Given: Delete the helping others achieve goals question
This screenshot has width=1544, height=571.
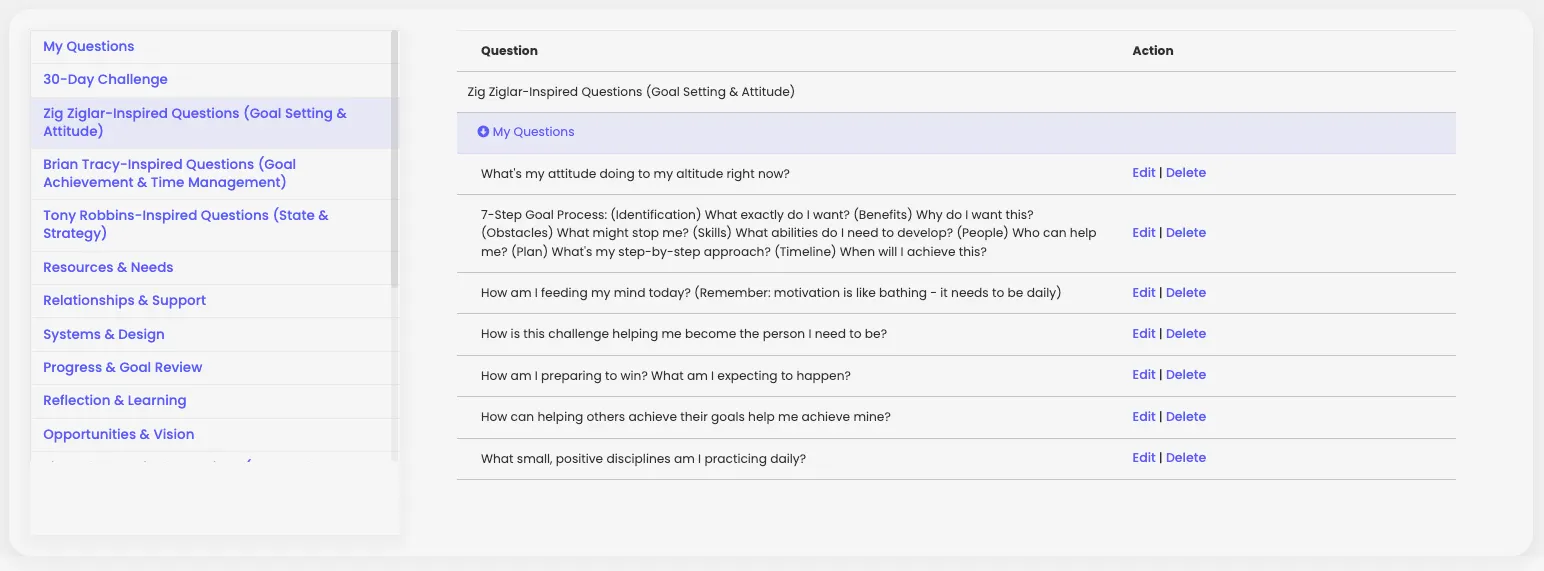Looking at the screenshot, I should pos(1186,417).
